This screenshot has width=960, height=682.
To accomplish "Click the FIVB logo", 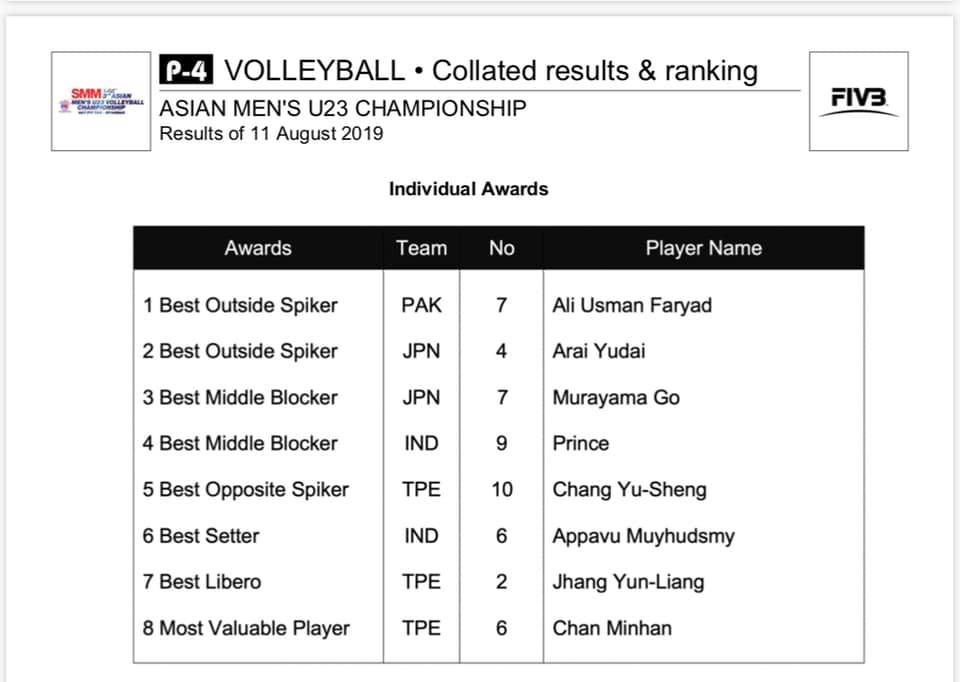I will [858, 101].
